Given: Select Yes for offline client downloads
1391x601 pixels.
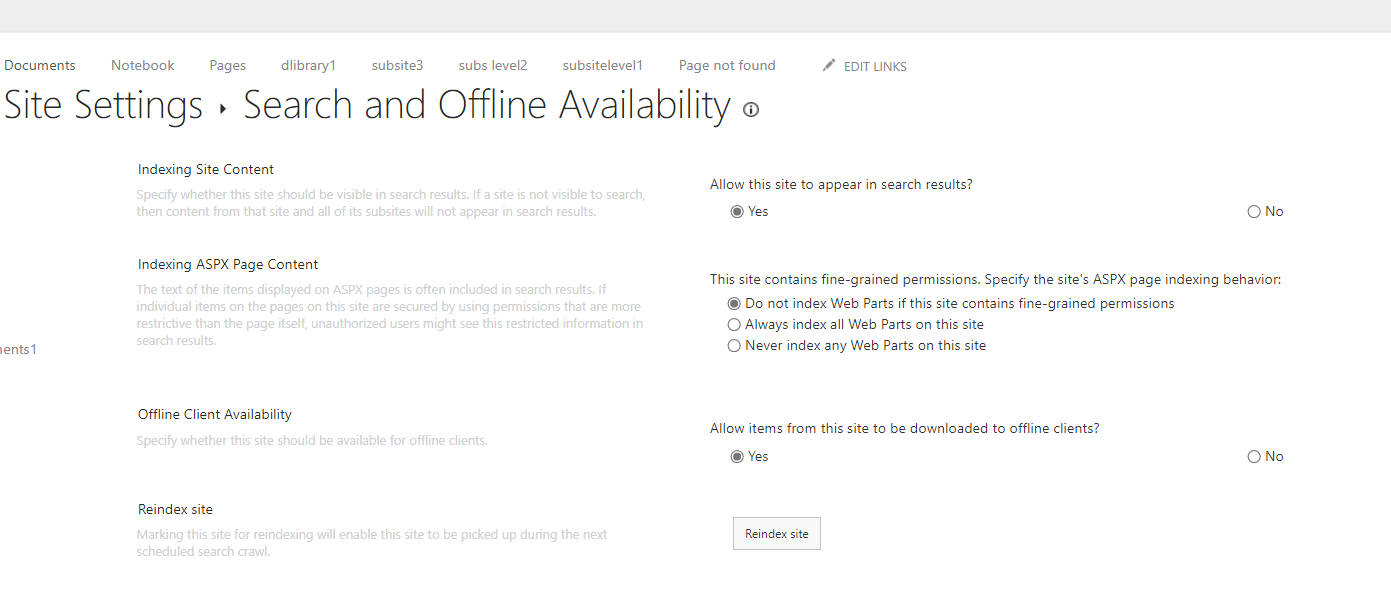Looking at the screenshot, I should (737, 457).
